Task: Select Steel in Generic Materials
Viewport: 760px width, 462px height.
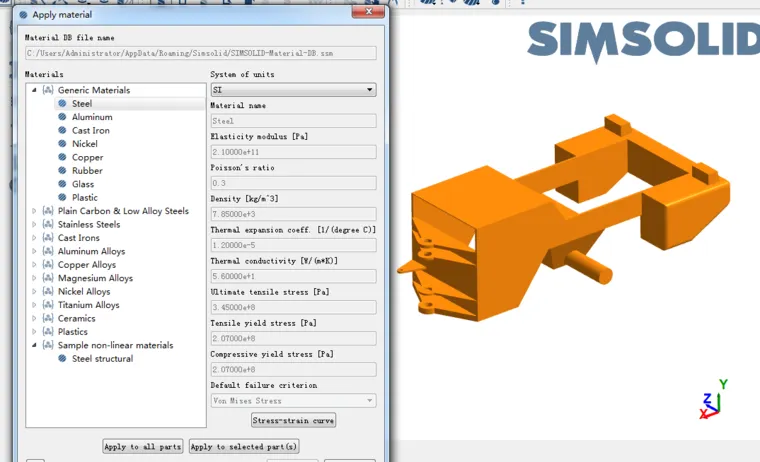Action: [x=82, y=104]
